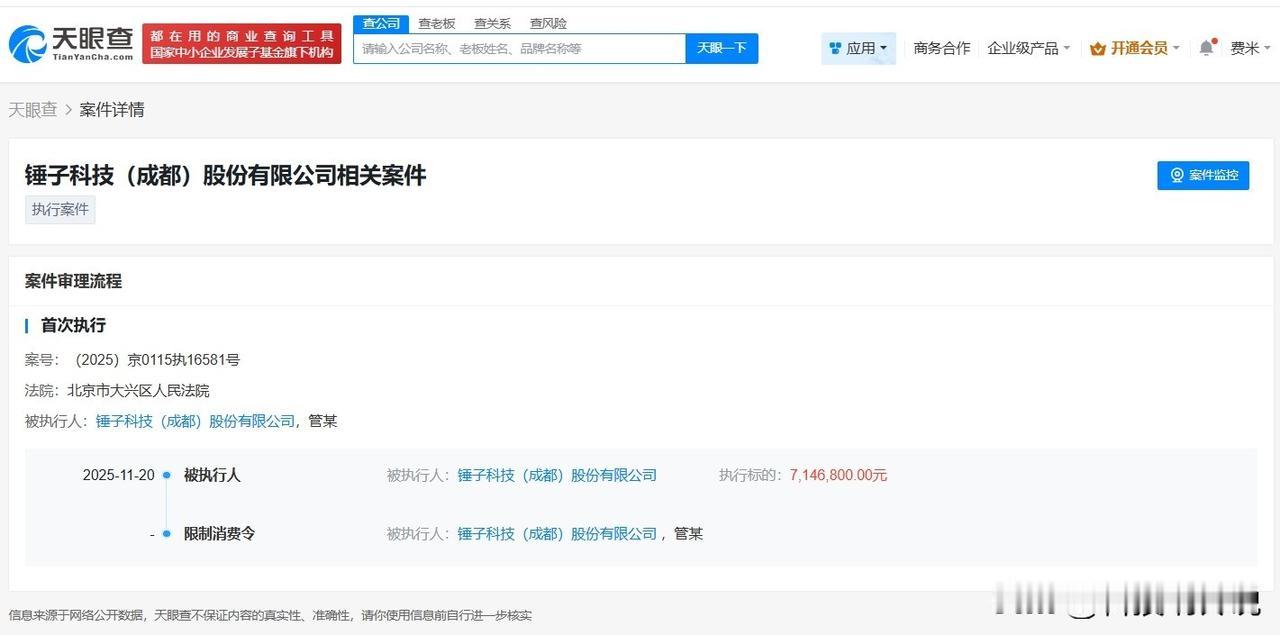Open 锤子科技 link in the 限制消费令 row
The width and height of the screenshot is (1280, 635).
(557, 534)
